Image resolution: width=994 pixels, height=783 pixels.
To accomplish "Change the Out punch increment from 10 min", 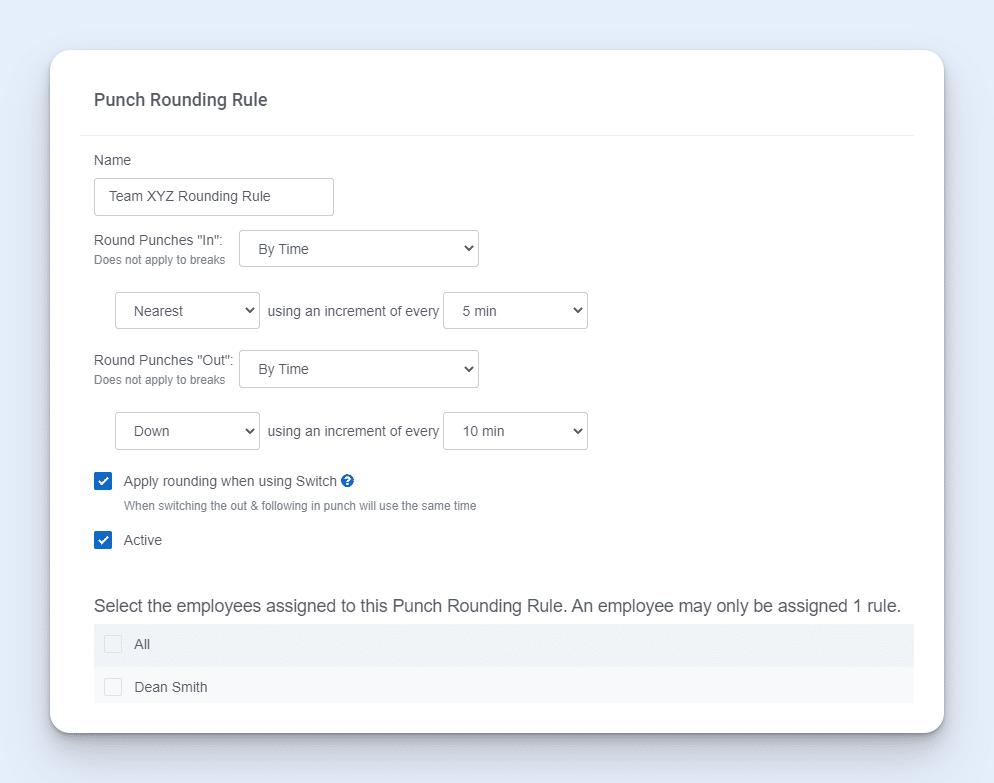I will 515,431.
